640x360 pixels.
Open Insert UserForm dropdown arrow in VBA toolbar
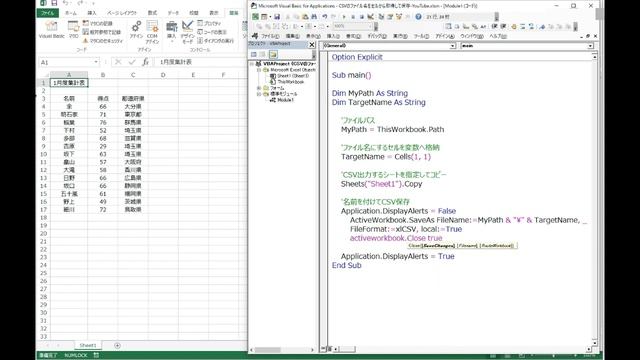pos(270,17)
